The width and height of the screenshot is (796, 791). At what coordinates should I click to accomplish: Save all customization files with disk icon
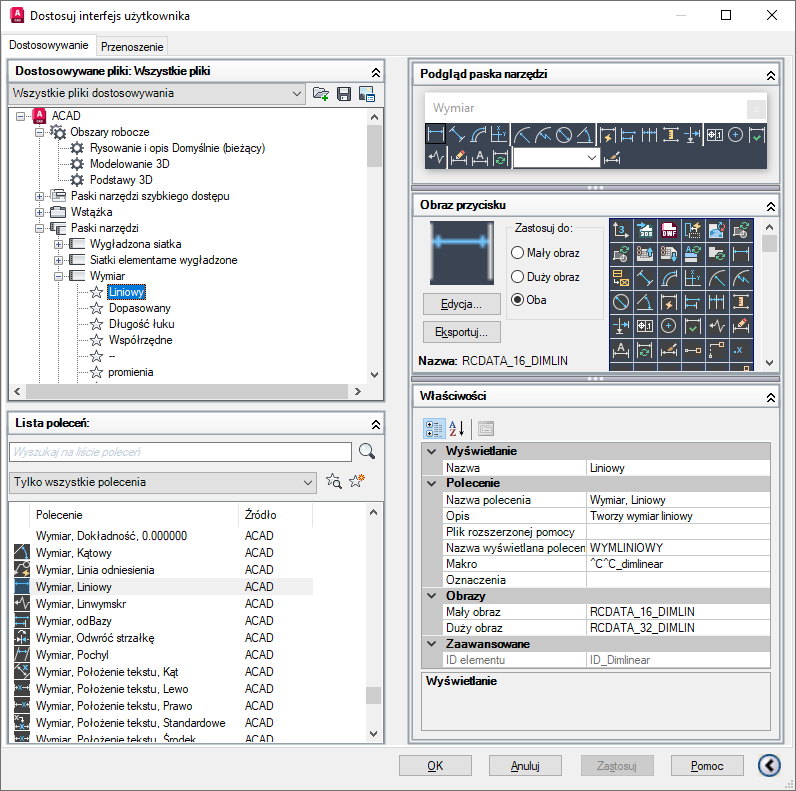pyautogui.click(x=344, y=93)
